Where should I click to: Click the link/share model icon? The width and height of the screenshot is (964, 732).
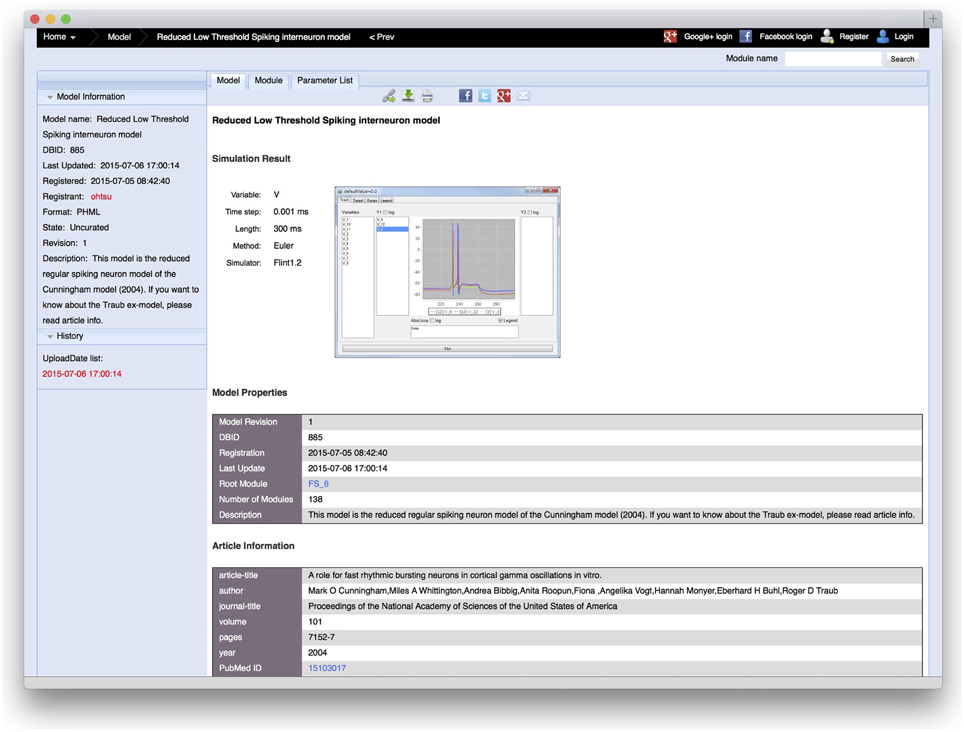click(389, 96)
